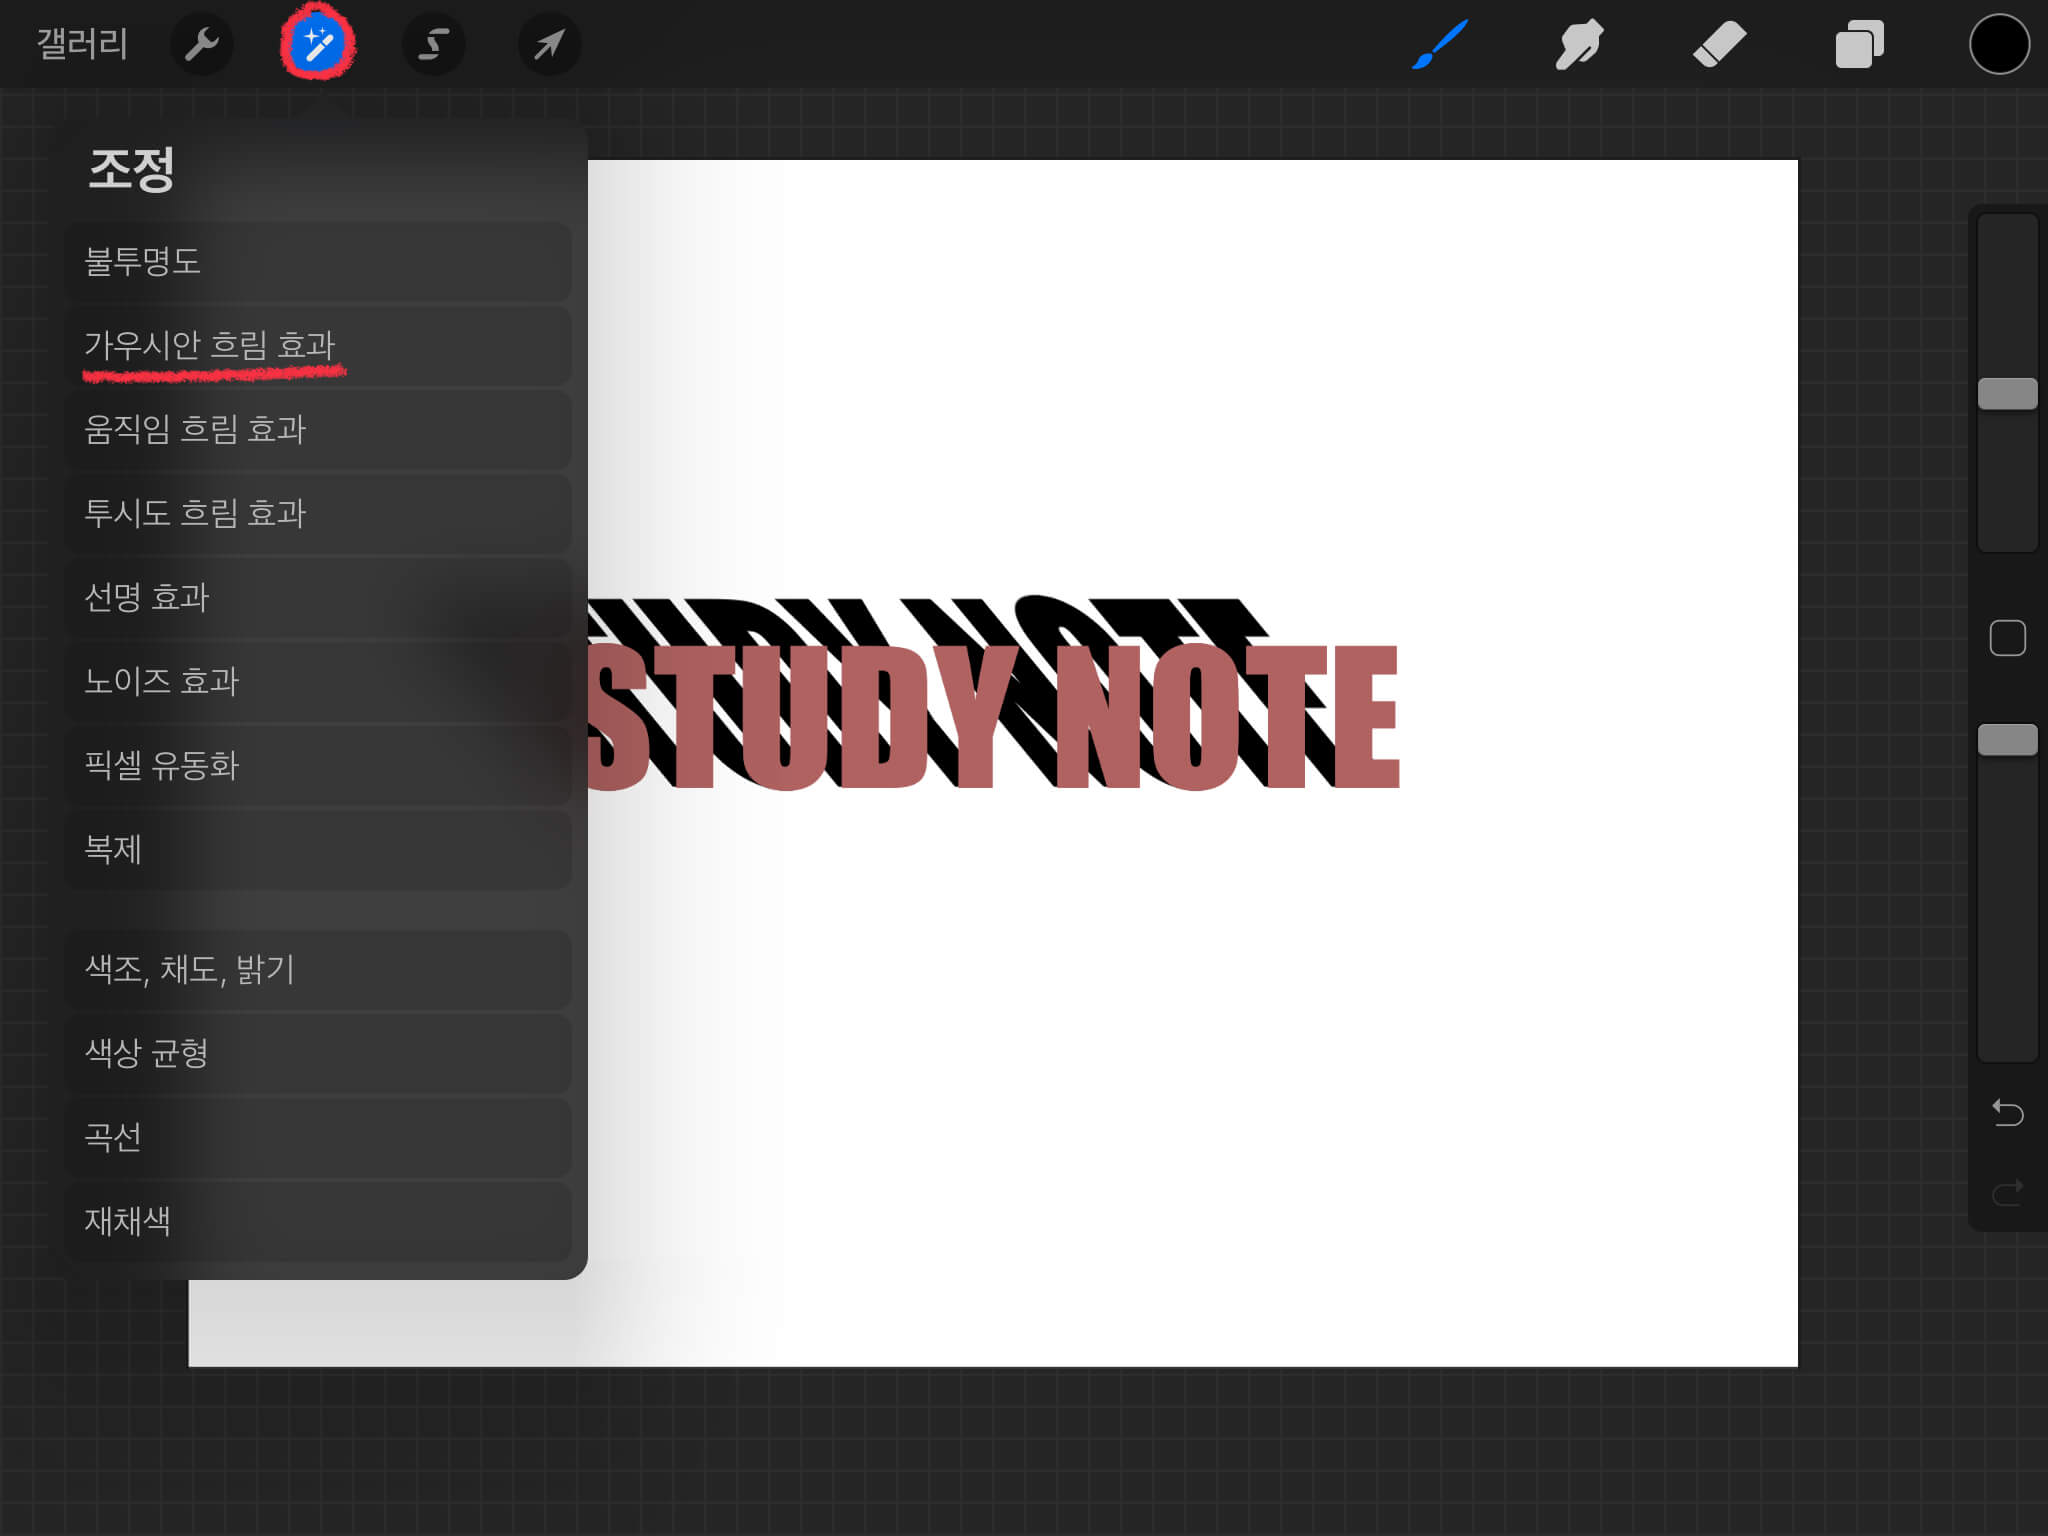Return to 갤러리 gallery

pos(82,44)
